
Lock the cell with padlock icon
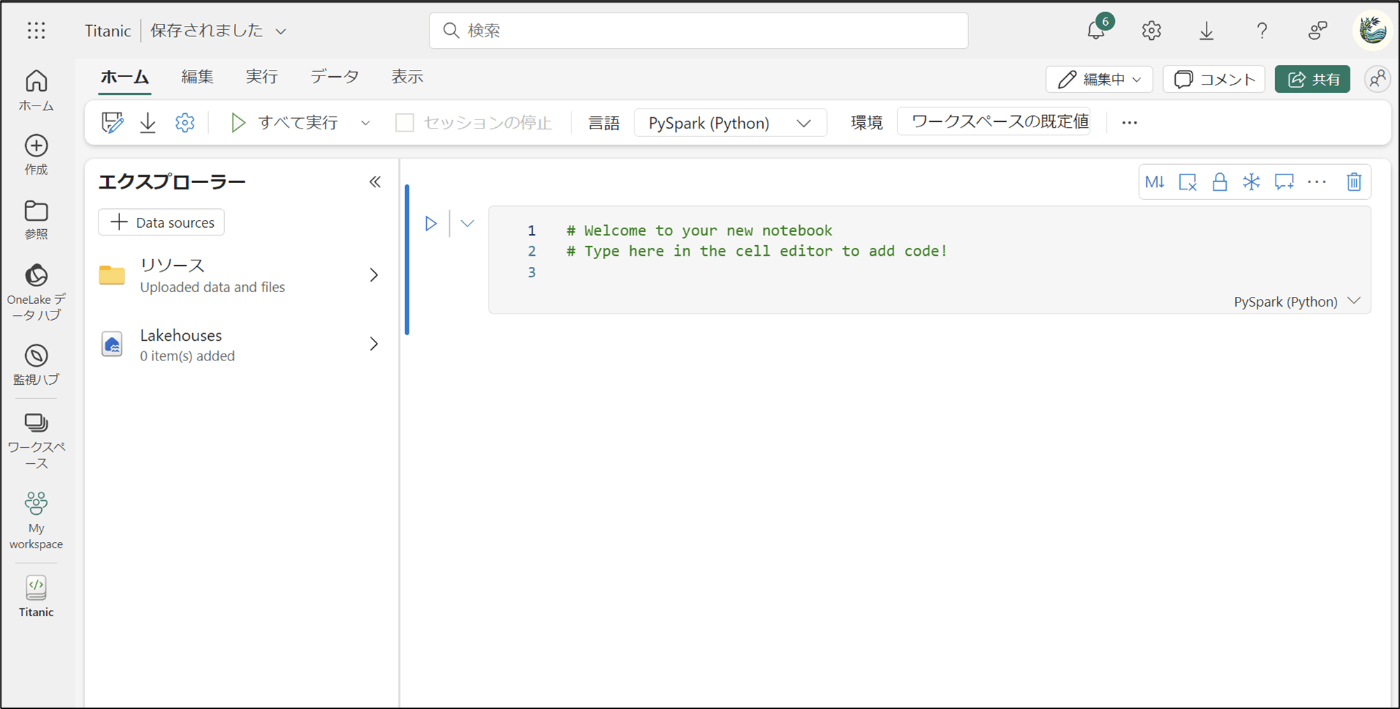(1220, 182)
